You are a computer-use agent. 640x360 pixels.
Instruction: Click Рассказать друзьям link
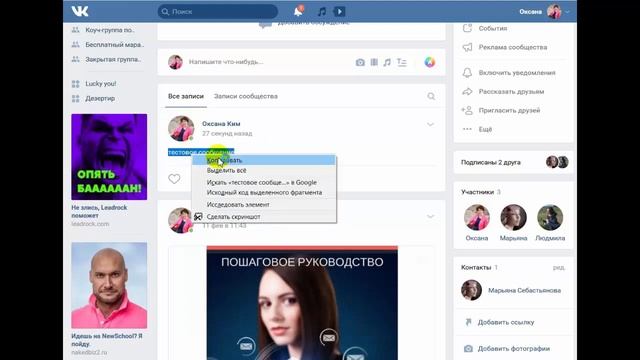(511, 91)
